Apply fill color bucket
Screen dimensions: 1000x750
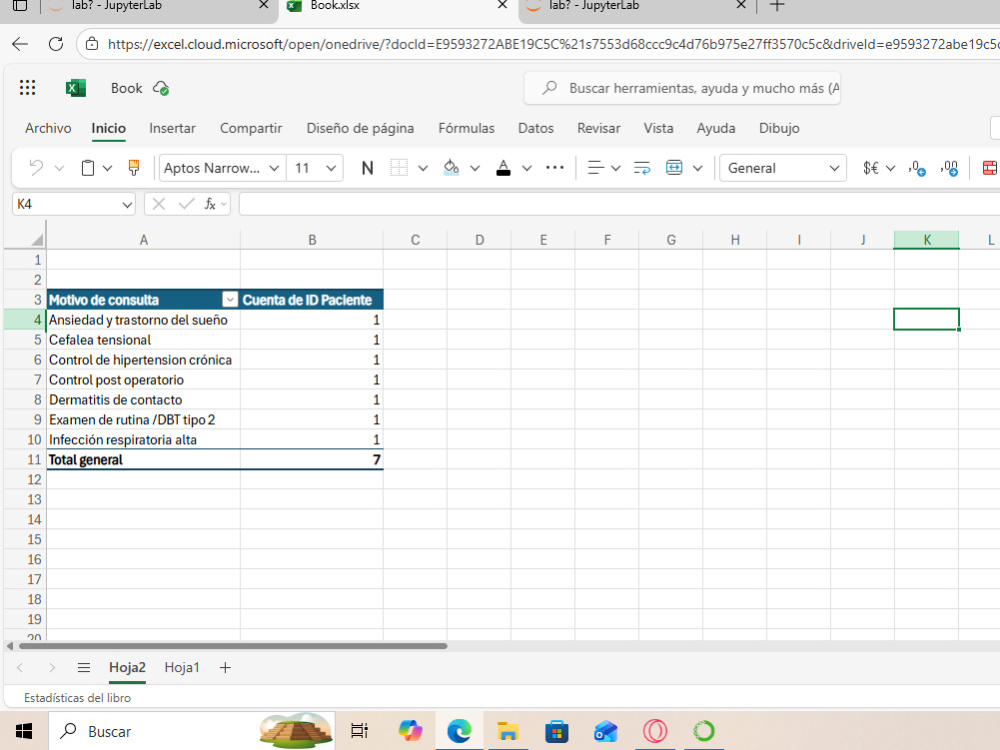(452, 168)
